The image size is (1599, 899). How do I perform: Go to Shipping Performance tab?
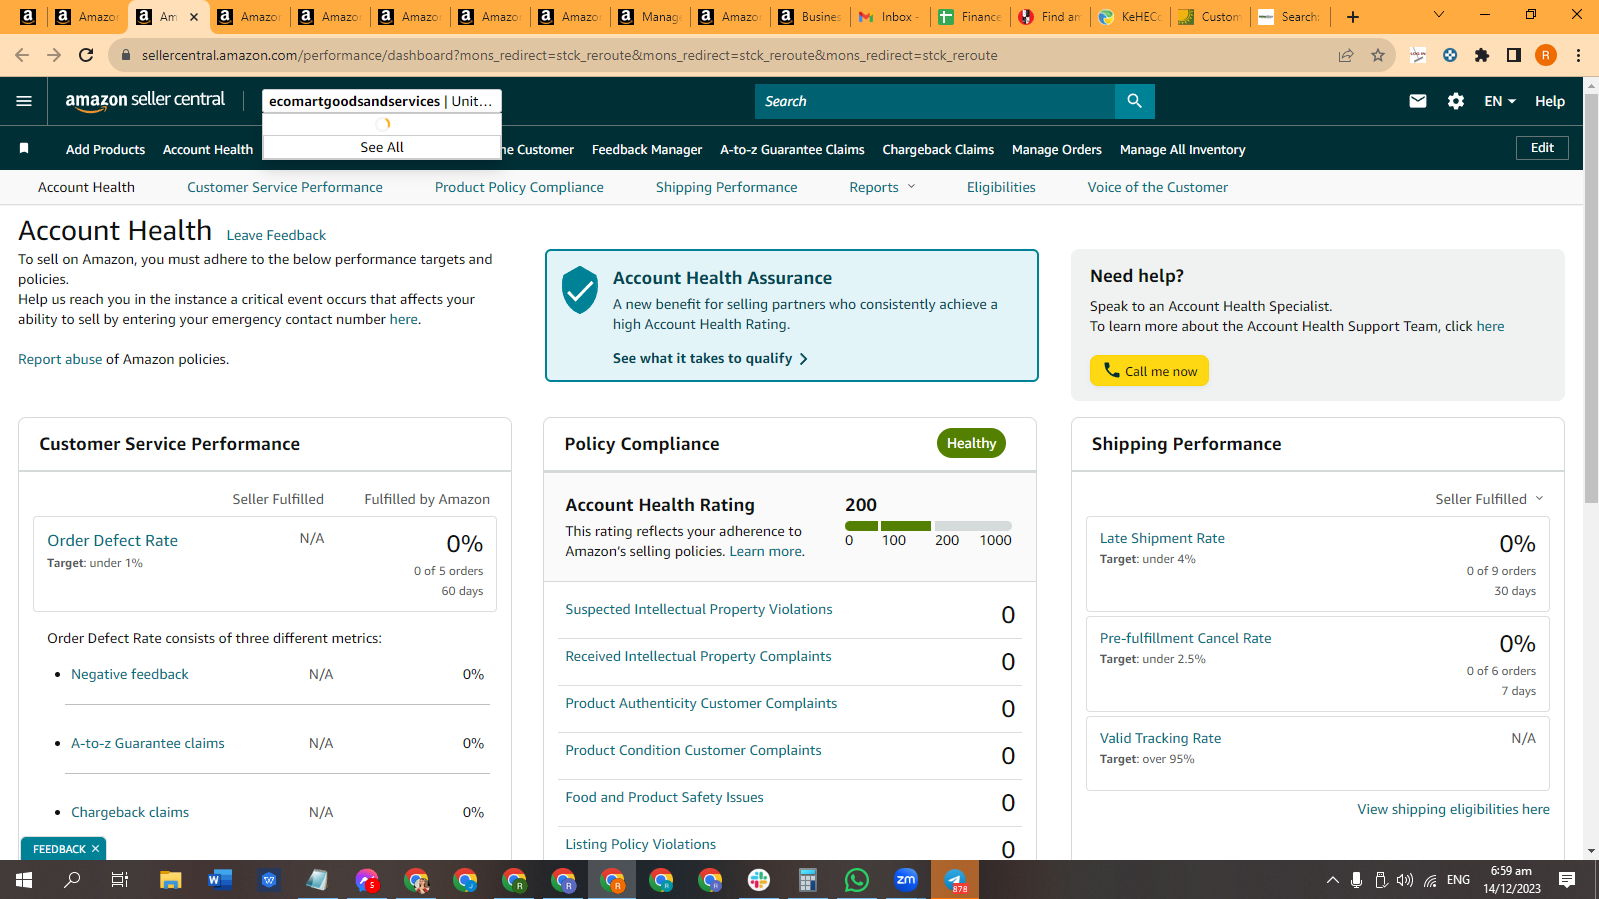coord(727,187)
